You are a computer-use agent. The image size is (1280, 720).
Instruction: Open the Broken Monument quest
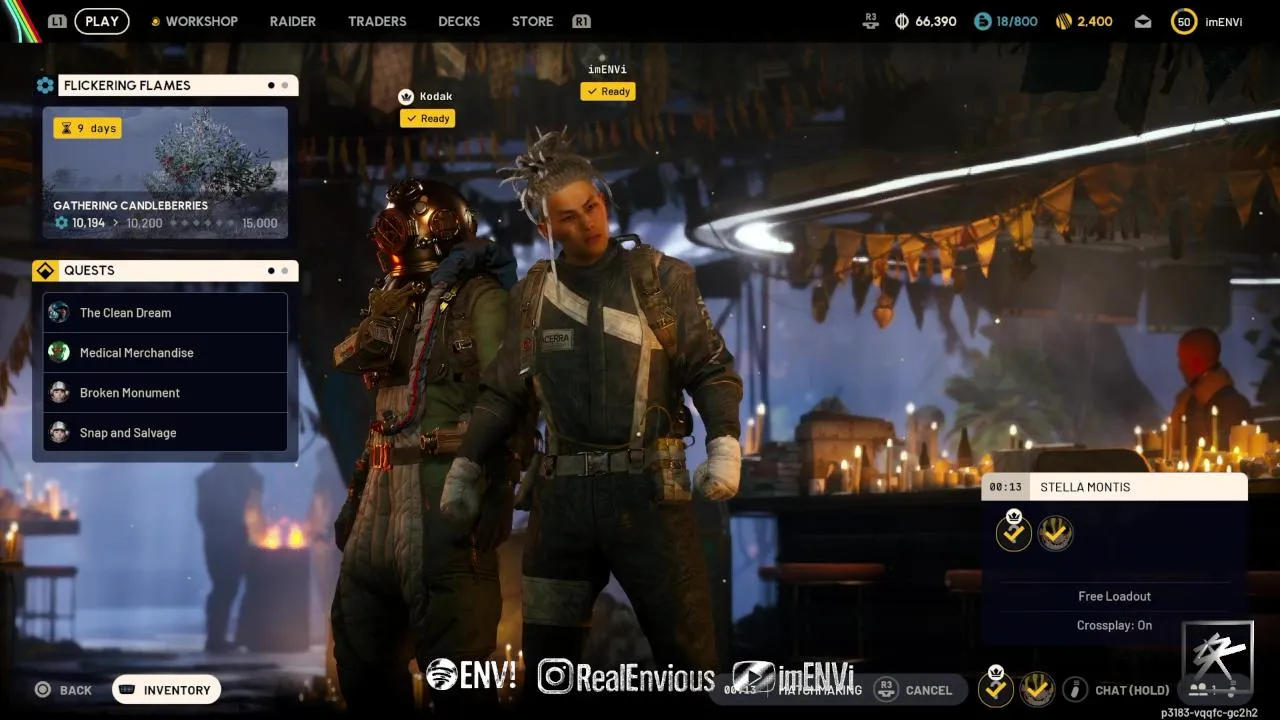[165, 393]
